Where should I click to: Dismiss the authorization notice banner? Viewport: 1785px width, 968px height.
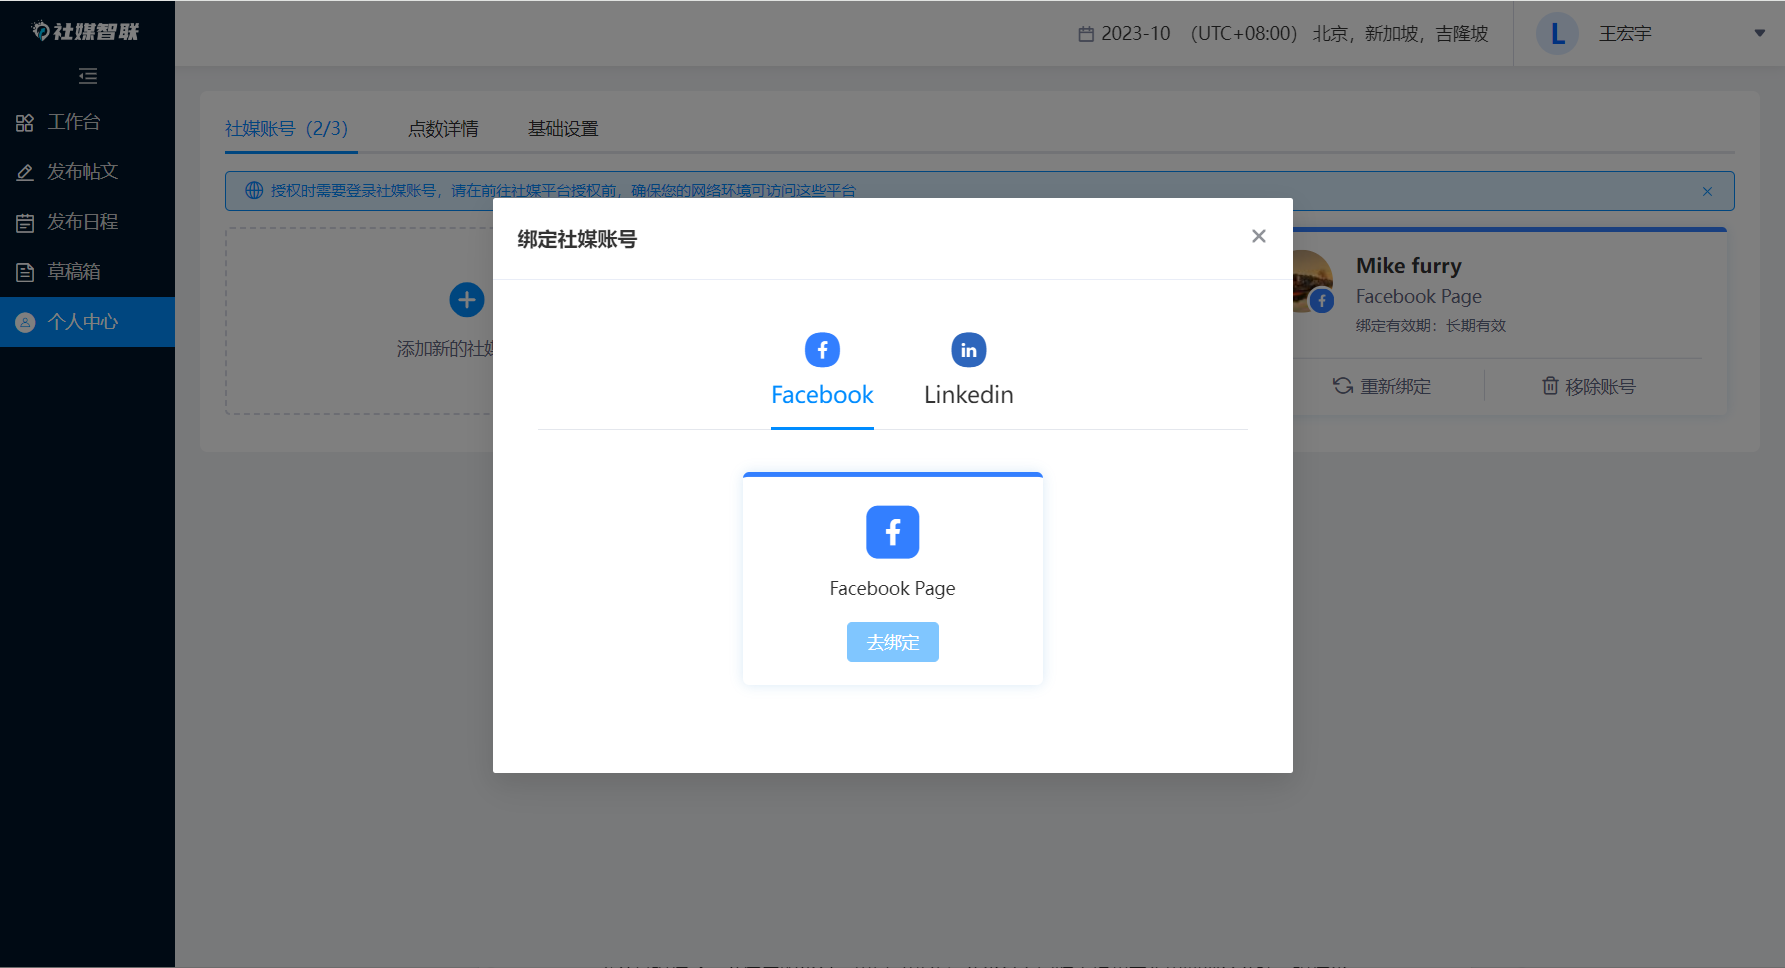(1707, 191)
